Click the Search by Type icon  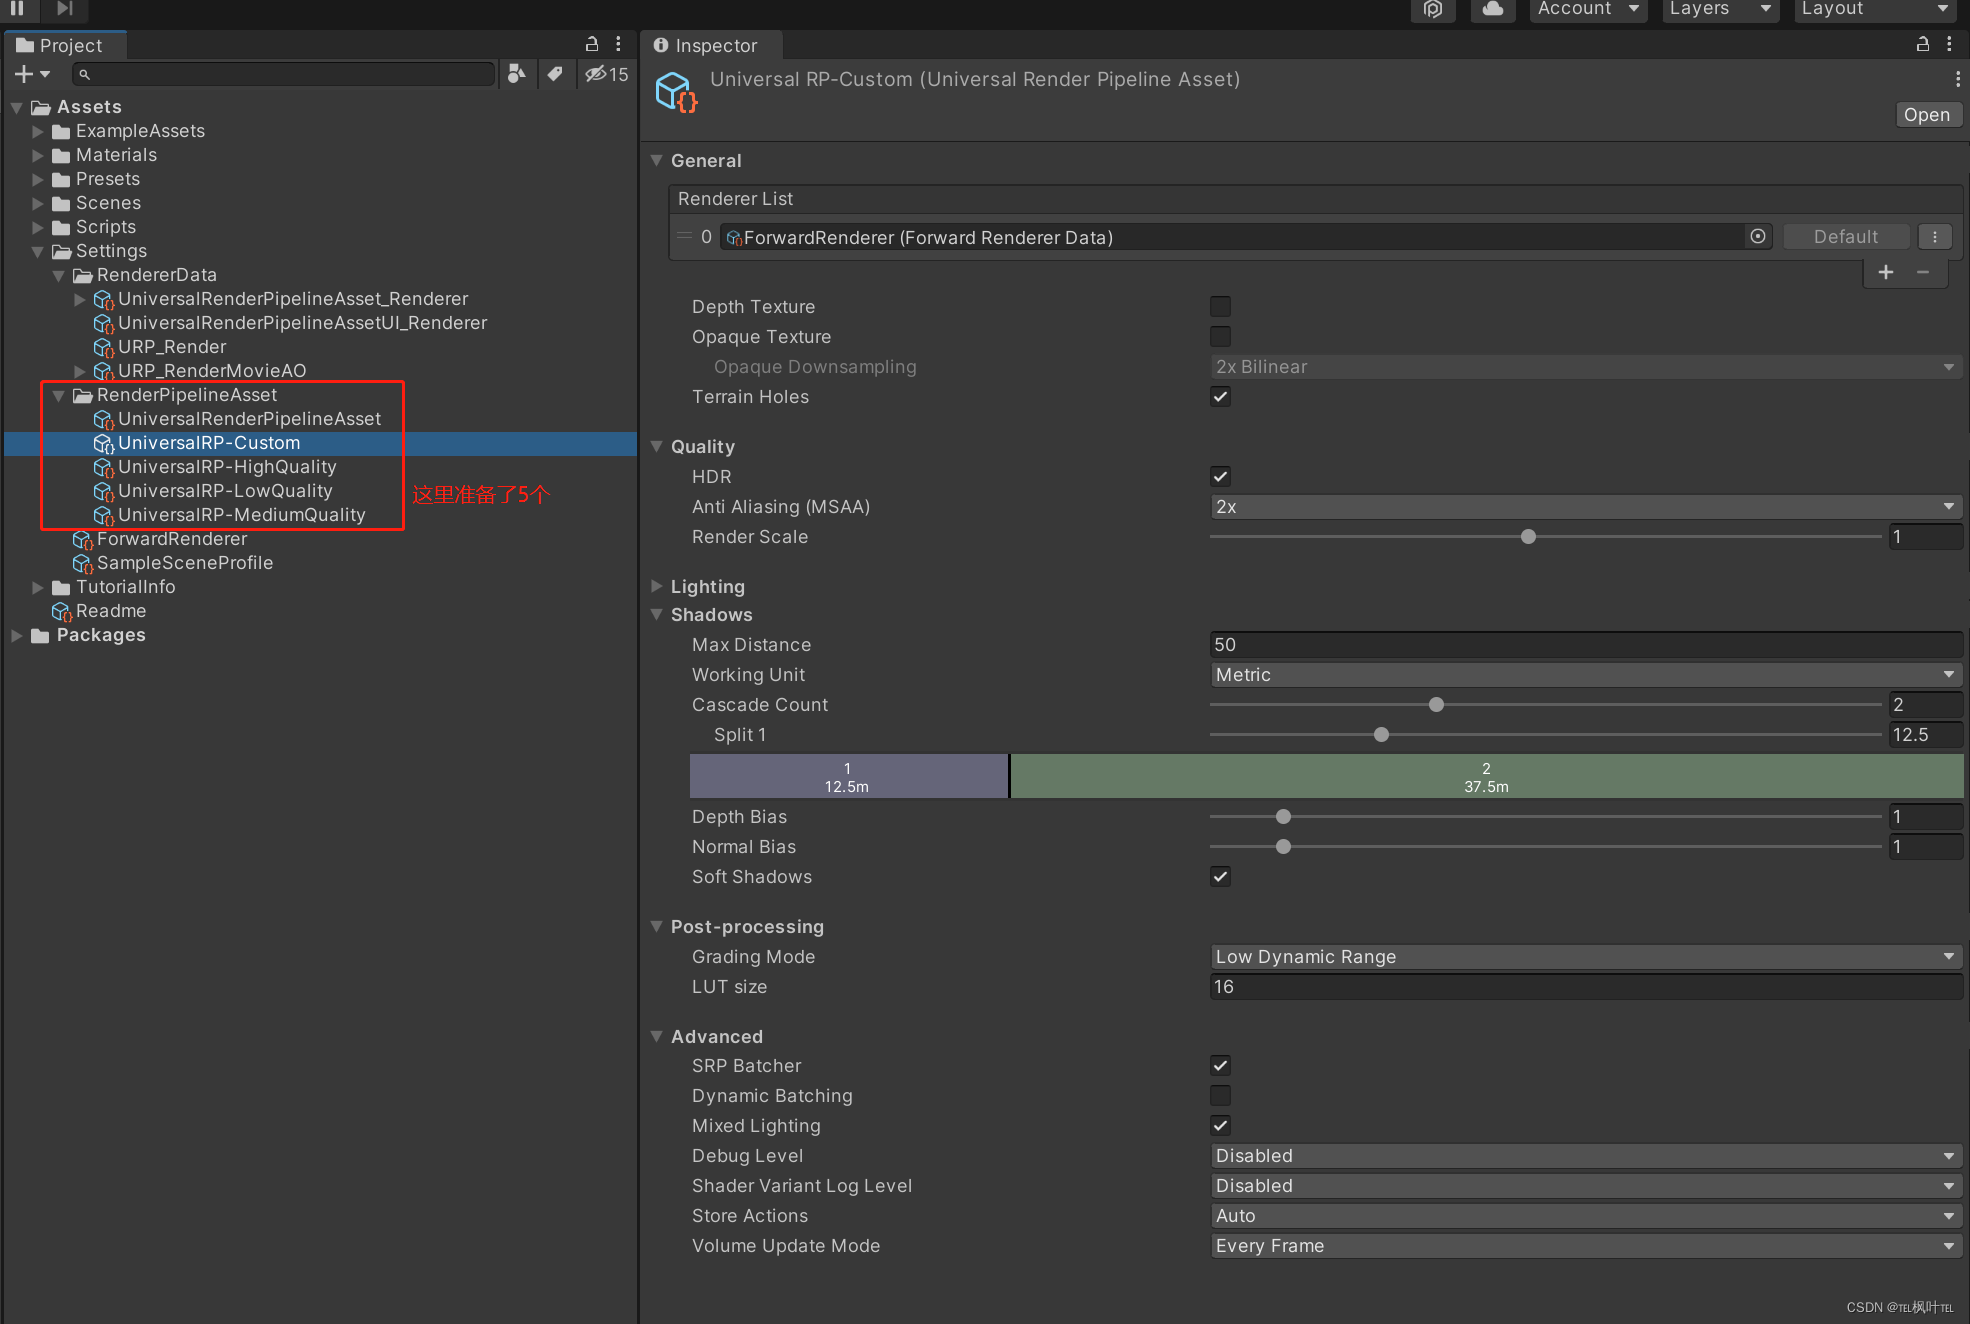tap(517, 74)
